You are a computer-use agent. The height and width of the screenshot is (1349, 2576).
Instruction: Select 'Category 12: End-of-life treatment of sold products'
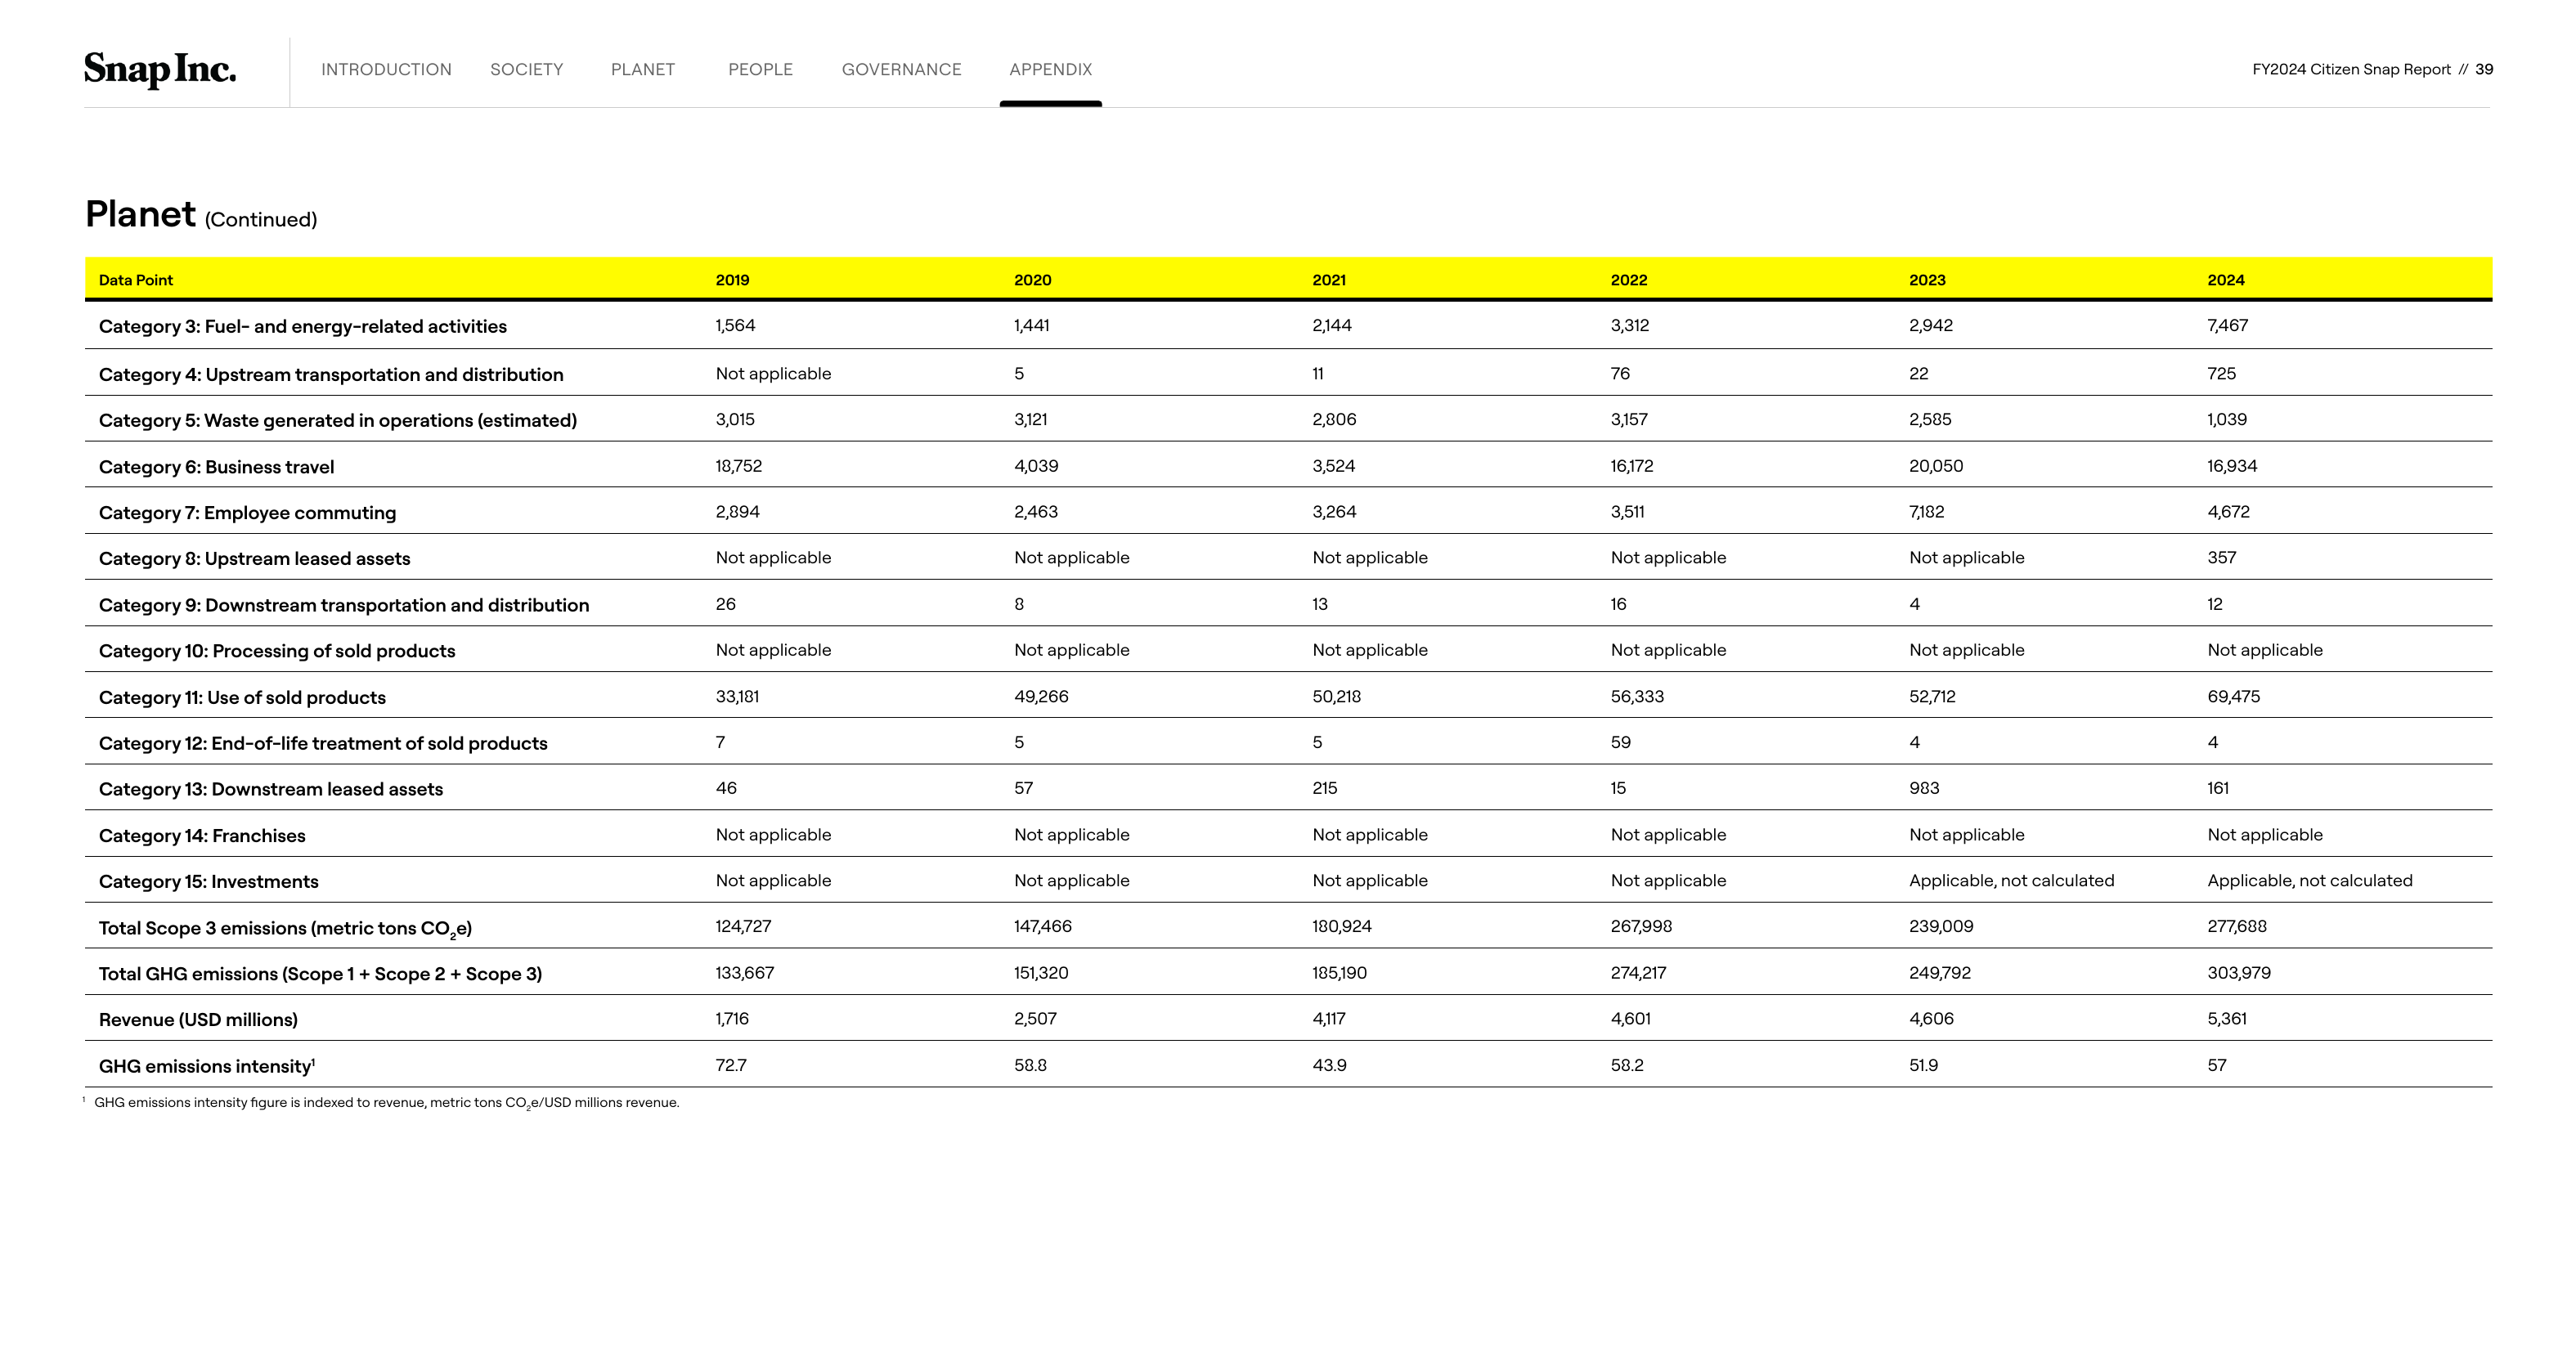point(323,744)
